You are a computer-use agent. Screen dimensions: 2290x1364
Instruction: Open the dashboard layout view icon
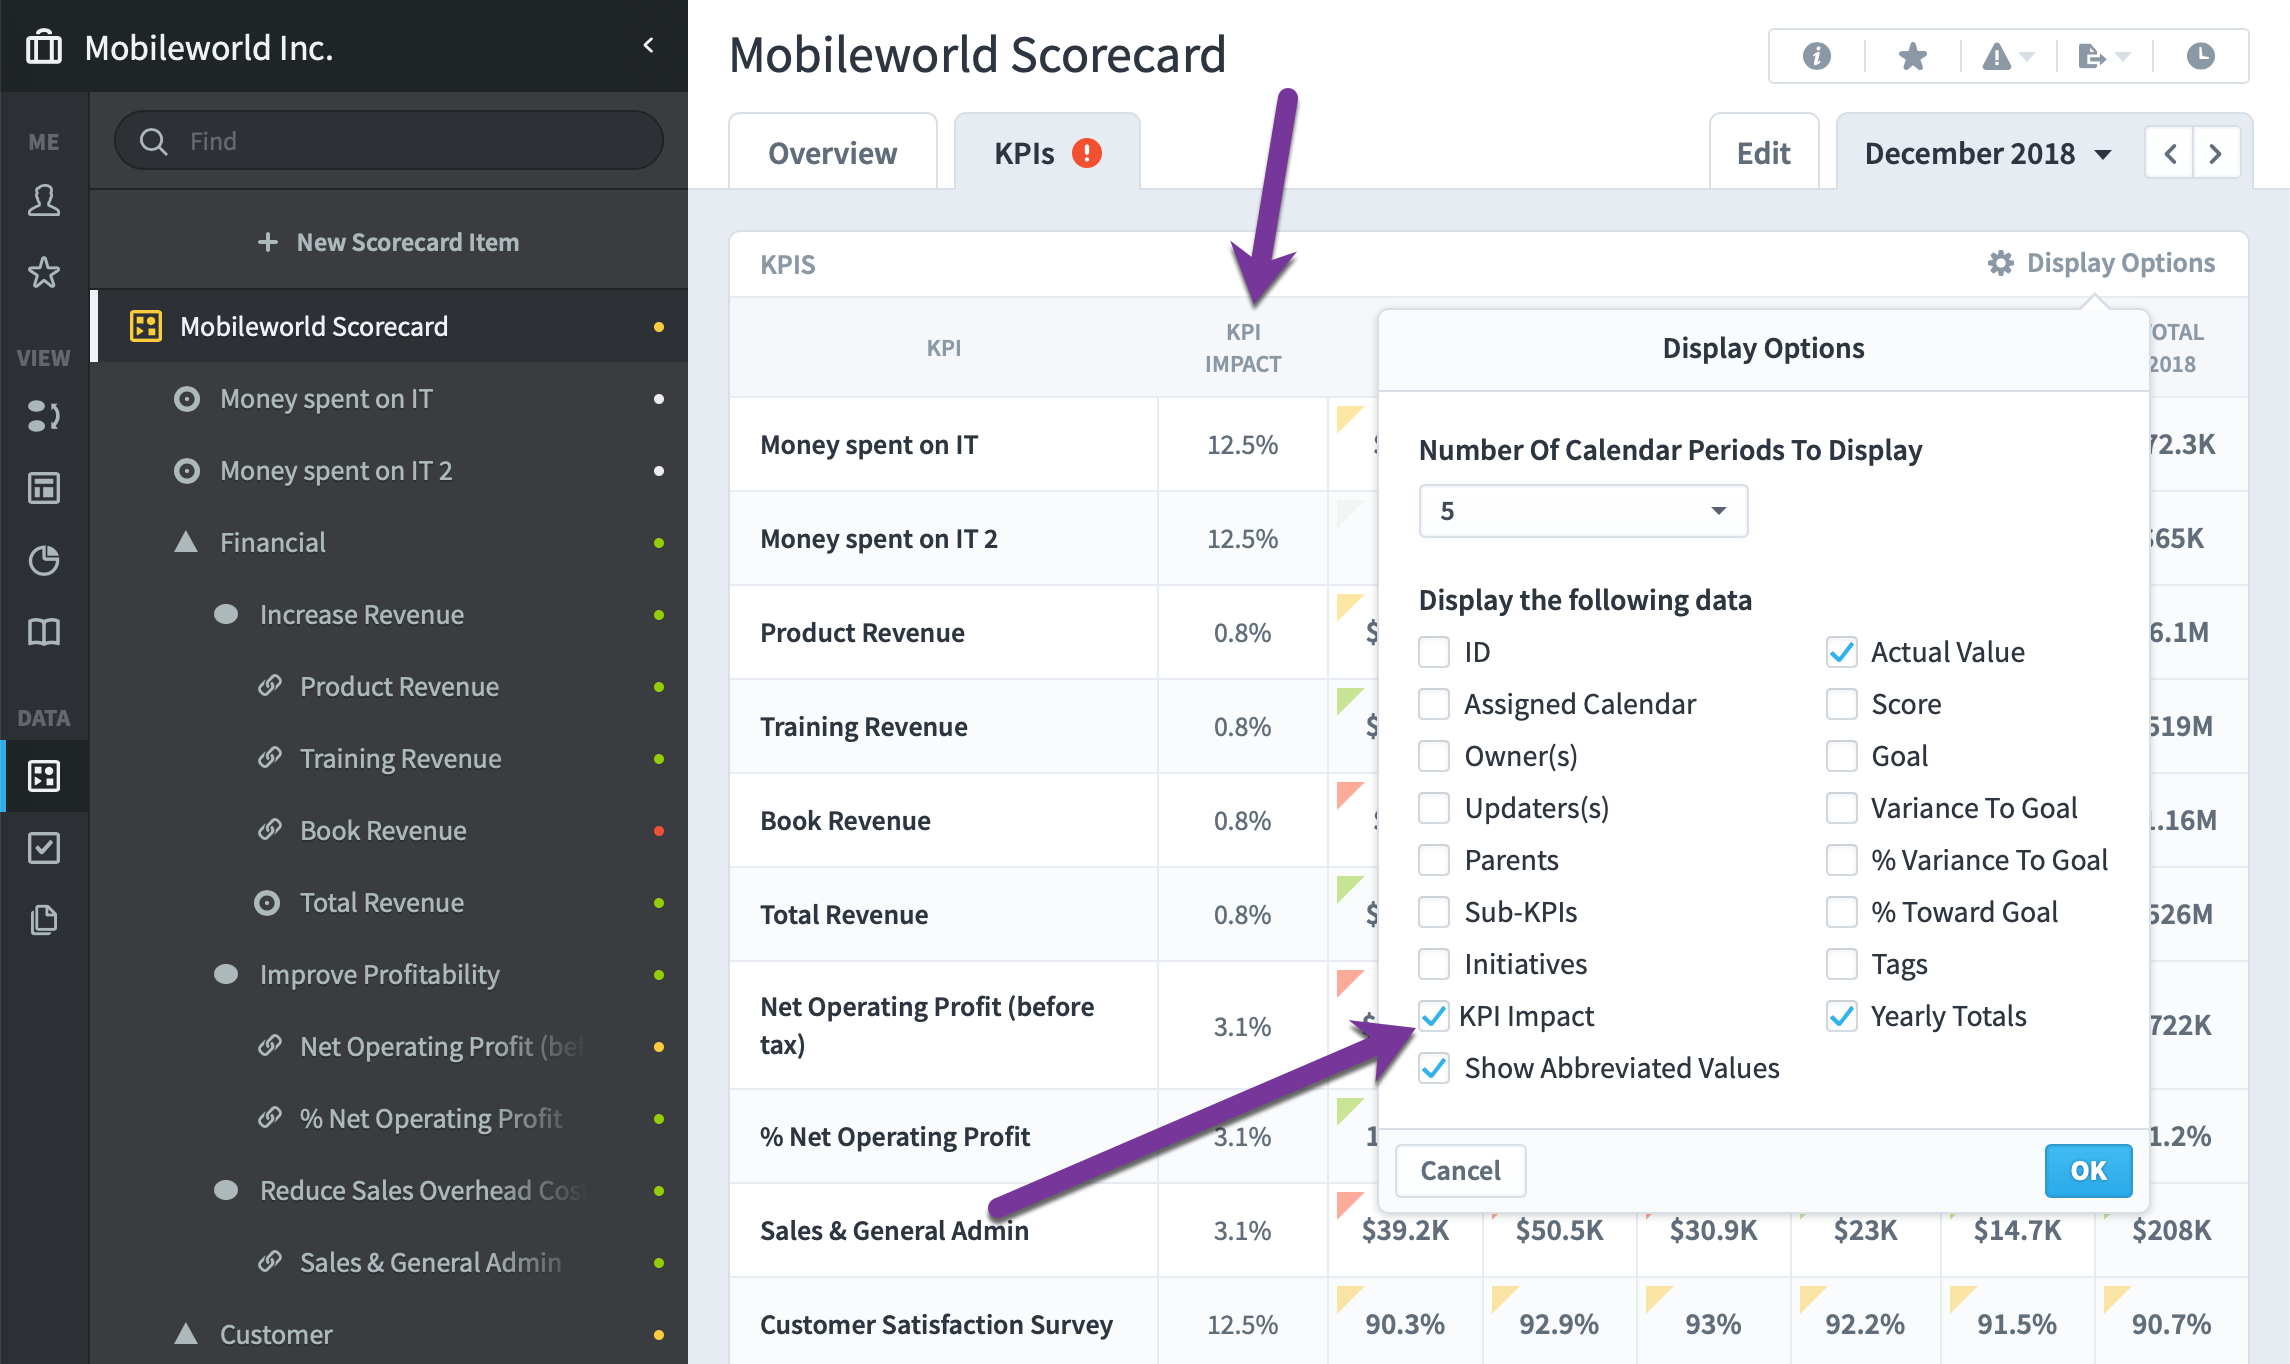[x=44, y=488]
